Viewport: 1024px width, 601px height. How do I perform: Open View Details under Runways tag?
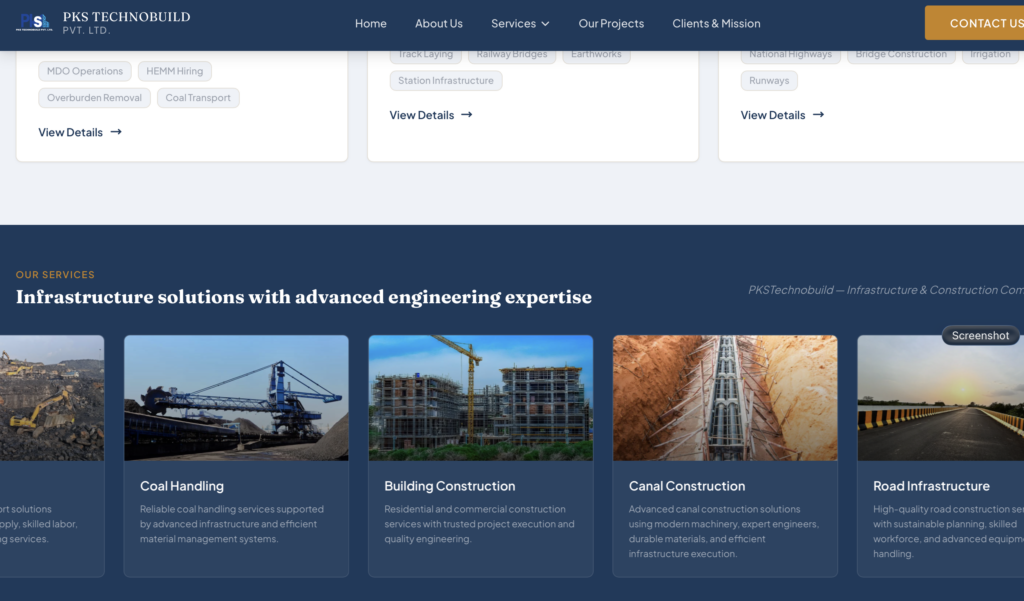tap(782, 115)
